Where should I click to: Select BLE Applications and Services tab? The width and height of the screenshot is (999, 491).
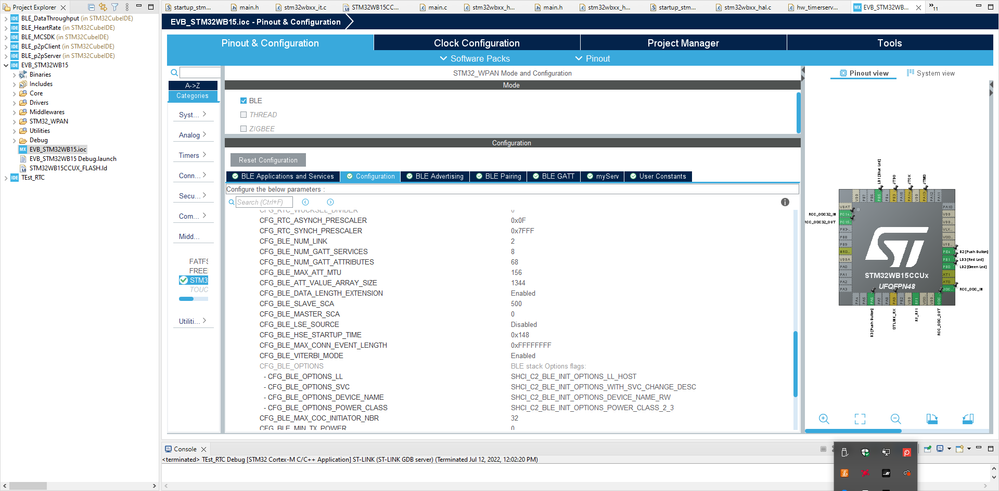283,176
